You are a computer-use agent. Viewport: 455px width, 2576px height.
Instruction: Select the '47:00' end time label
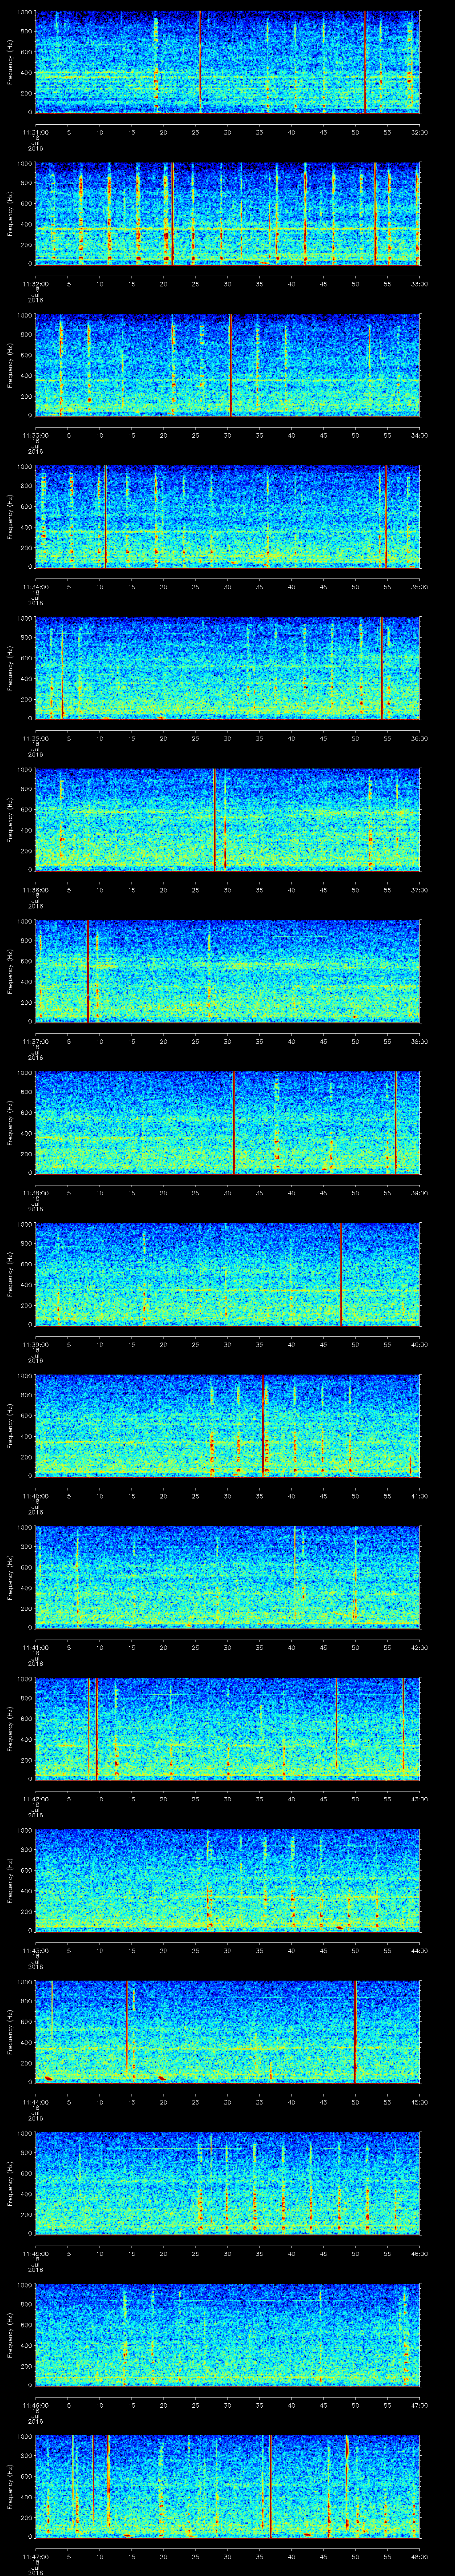coord(419,2405)
